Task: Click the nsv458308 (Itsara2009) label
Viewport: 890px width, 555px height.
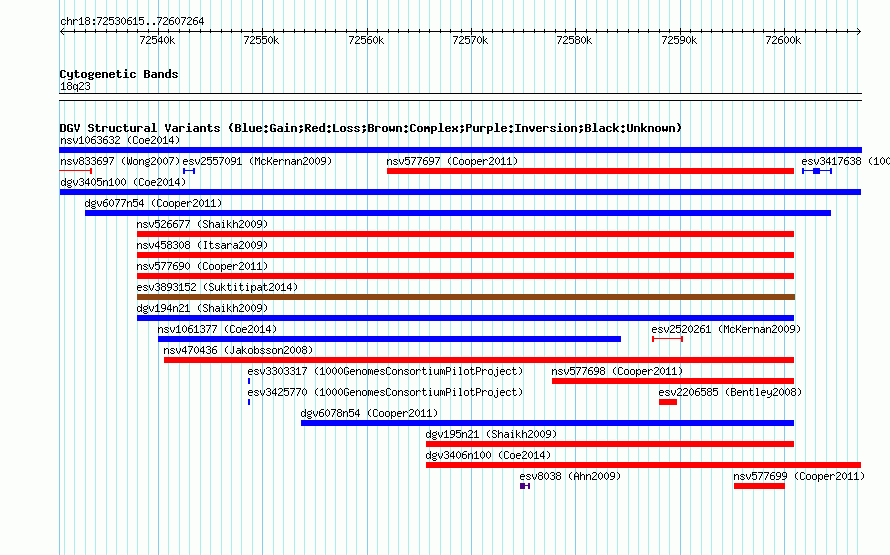Action: (x=202, y=245)
